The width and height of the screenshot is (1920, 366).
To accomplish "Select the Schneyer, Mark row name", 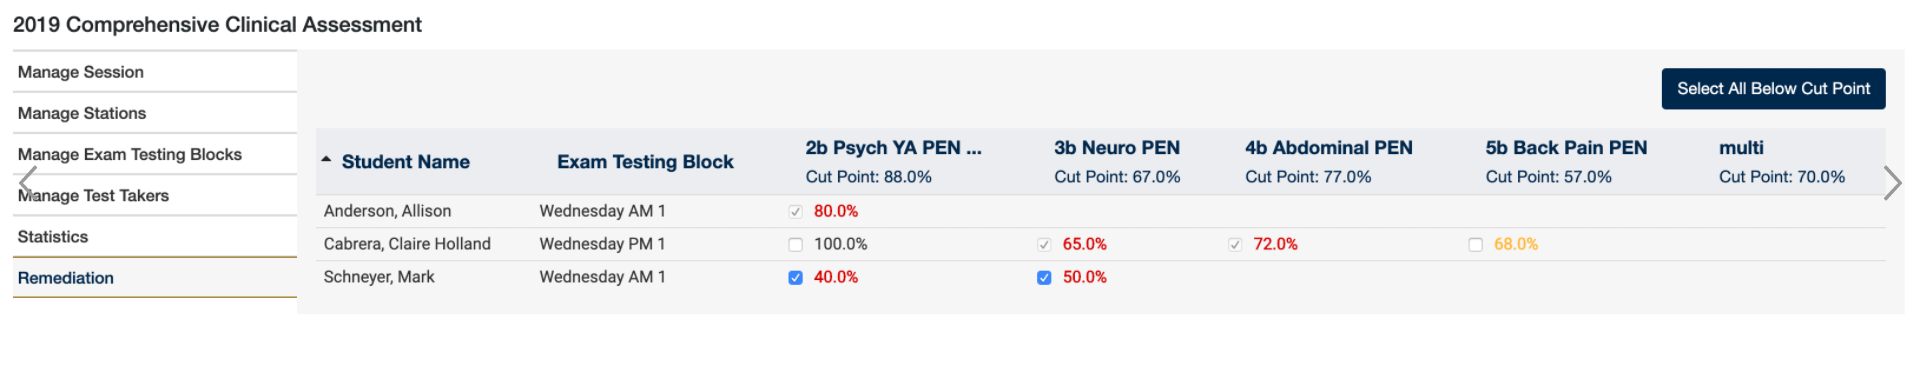I will (379, 277).
